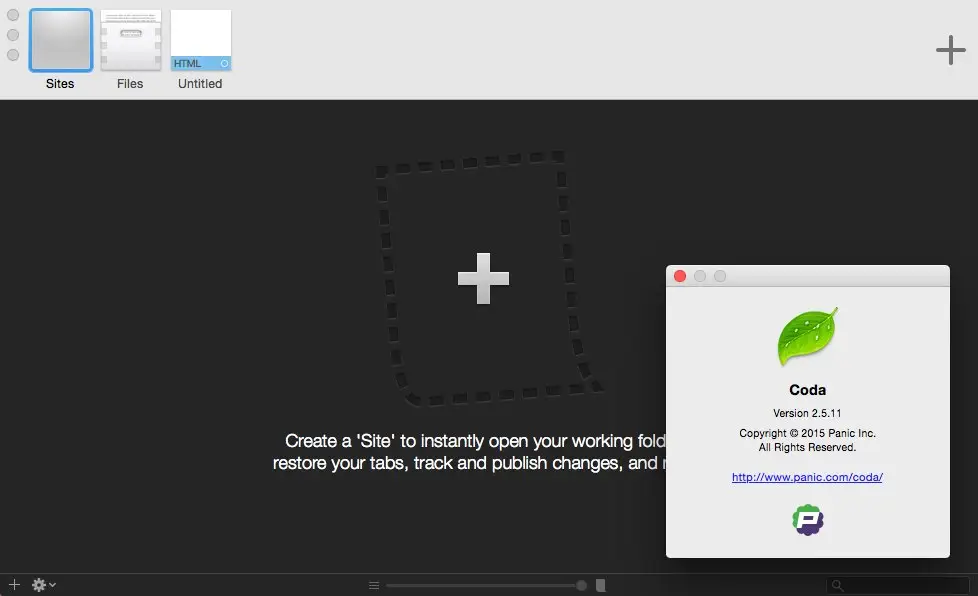The width and height of the screenshot is (978, 596).
Task: Add a new tab with the top-right plus
Action: pyautogui.click(x=951, y=50)
